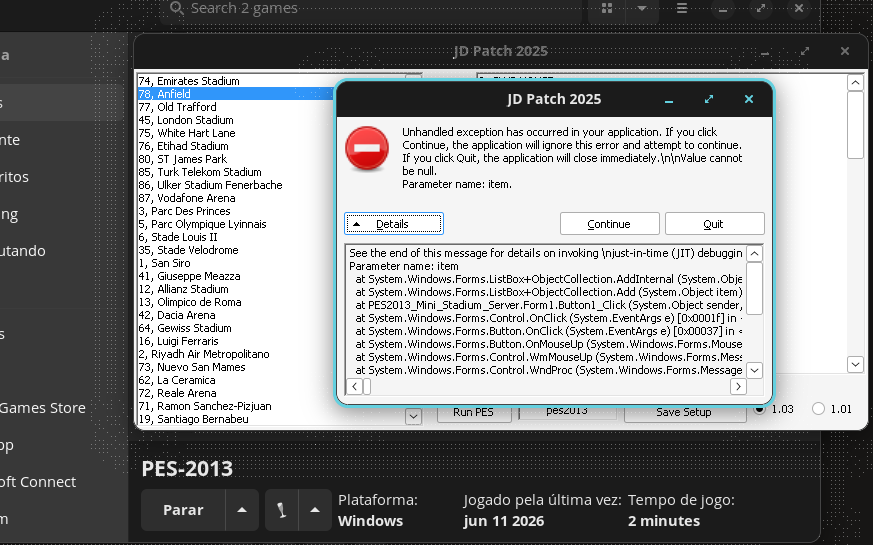Switch to grid view icon in Lutris header
This screenshot has width=873, height=545.
click(607, 8)
